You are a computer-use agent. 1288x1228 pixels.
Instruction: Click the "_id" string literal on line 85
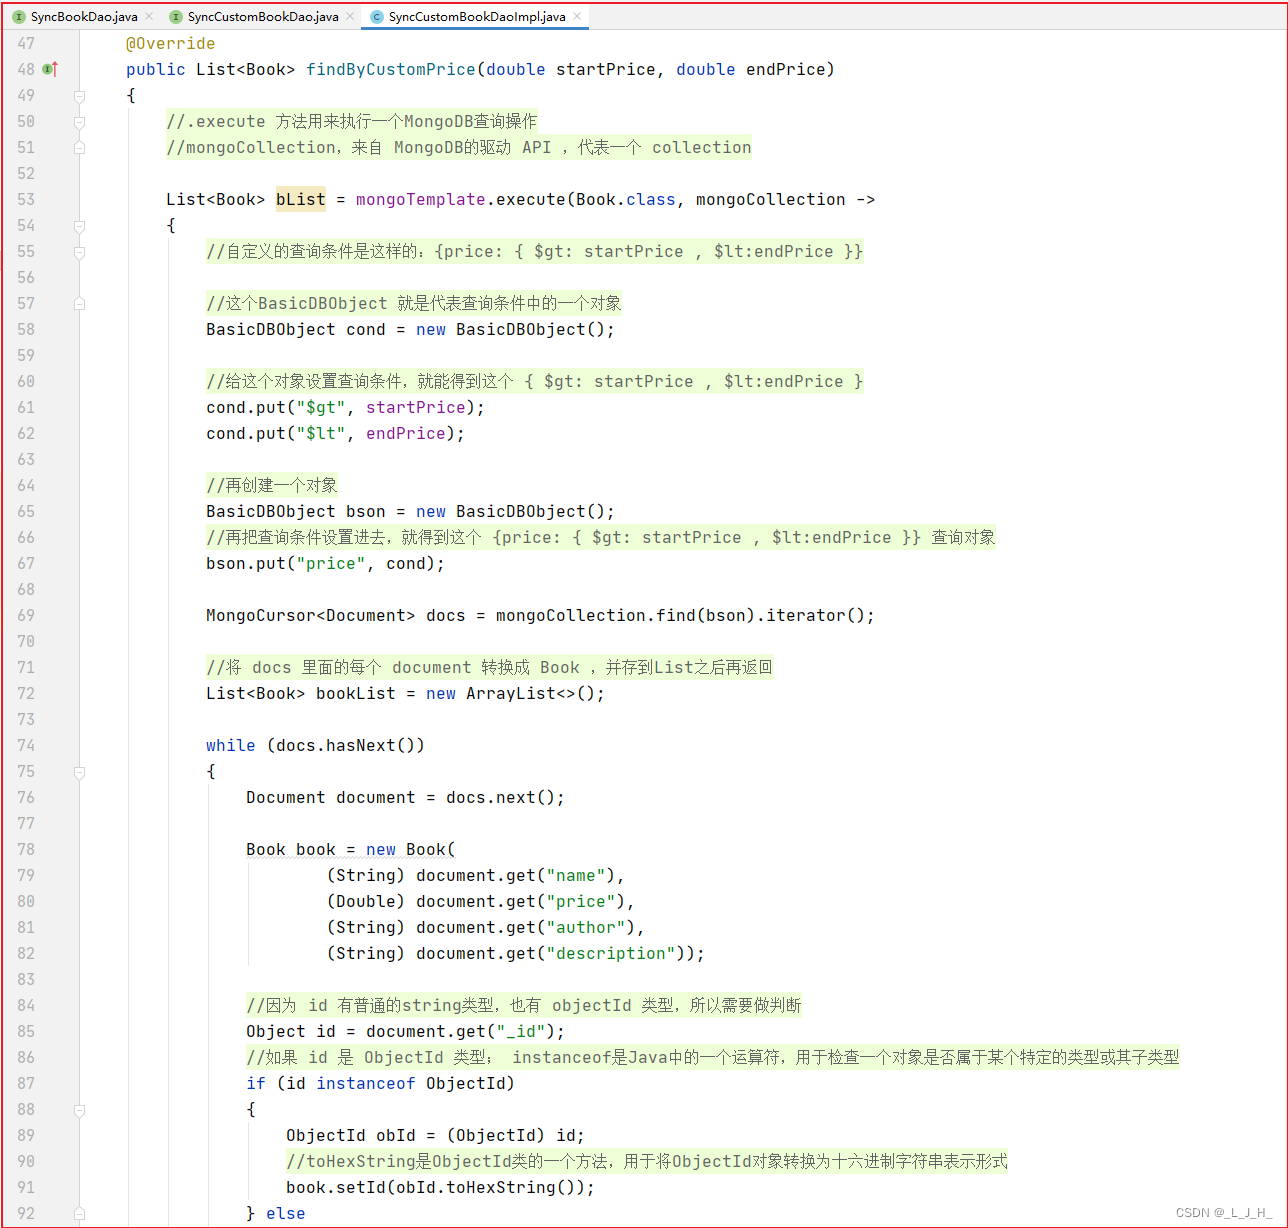click(521, 1032)
